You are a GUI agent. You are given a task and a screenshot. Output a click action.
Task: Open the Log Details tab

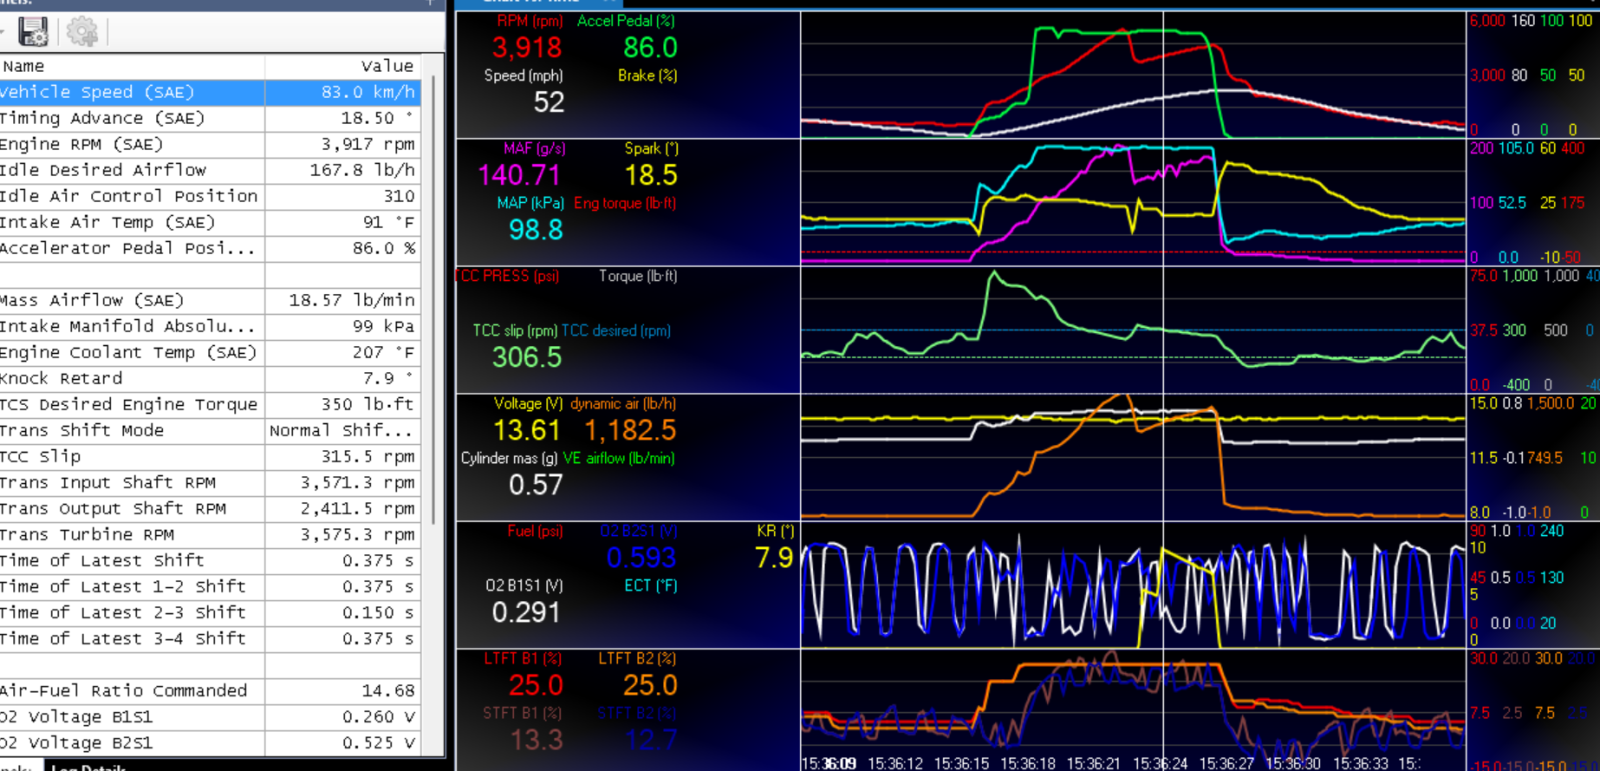click(x=88, y=767)
